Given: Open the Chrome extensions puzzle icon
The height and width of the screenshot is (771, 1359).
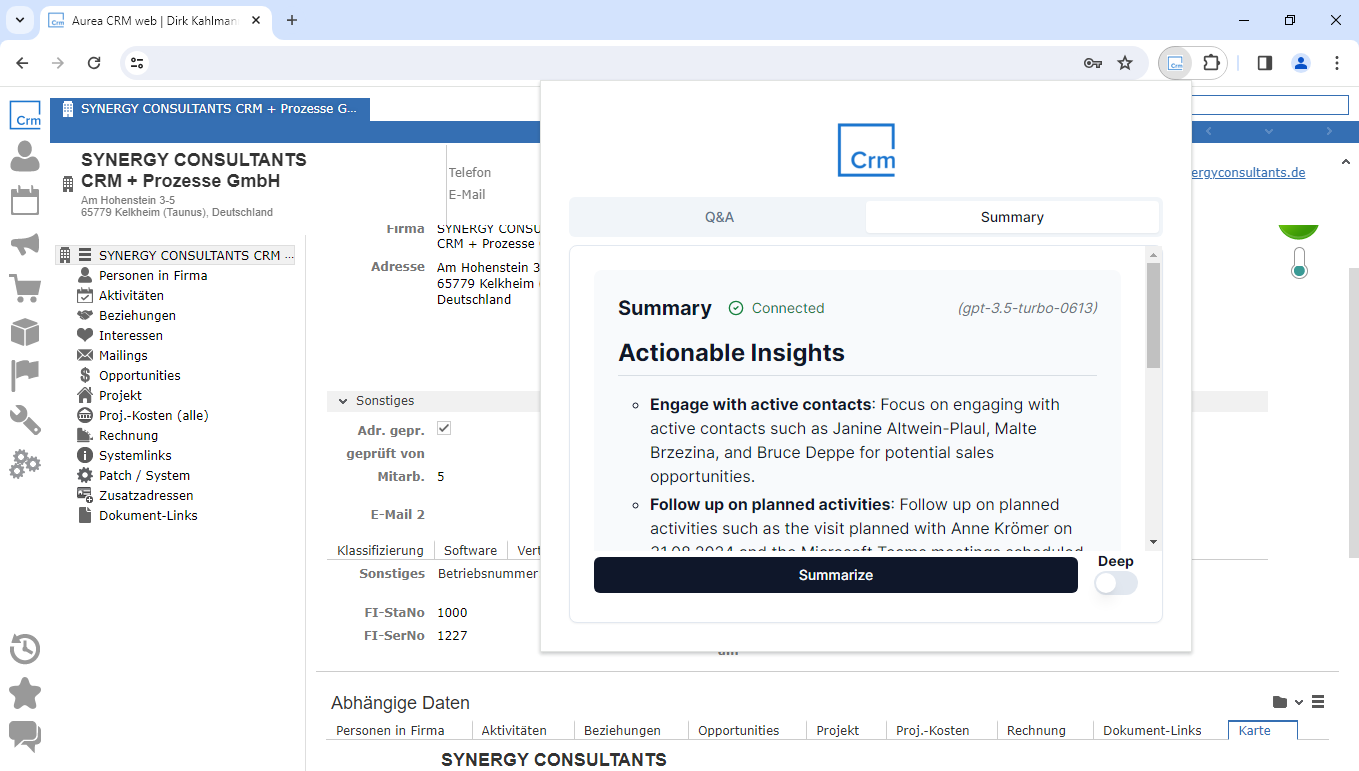Looking at the screenshot, I should point(1211,63).
